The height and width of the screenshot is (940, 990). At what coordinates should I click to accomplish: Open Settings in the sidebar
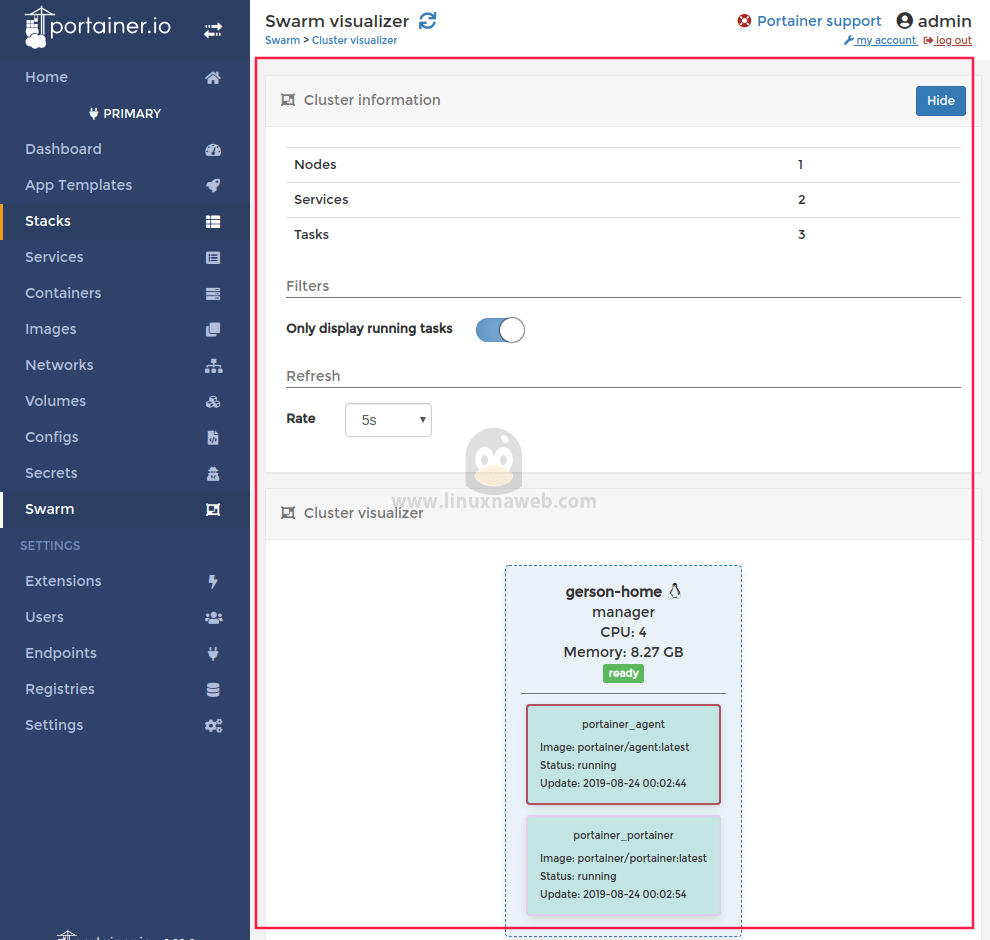pos(125,725)
